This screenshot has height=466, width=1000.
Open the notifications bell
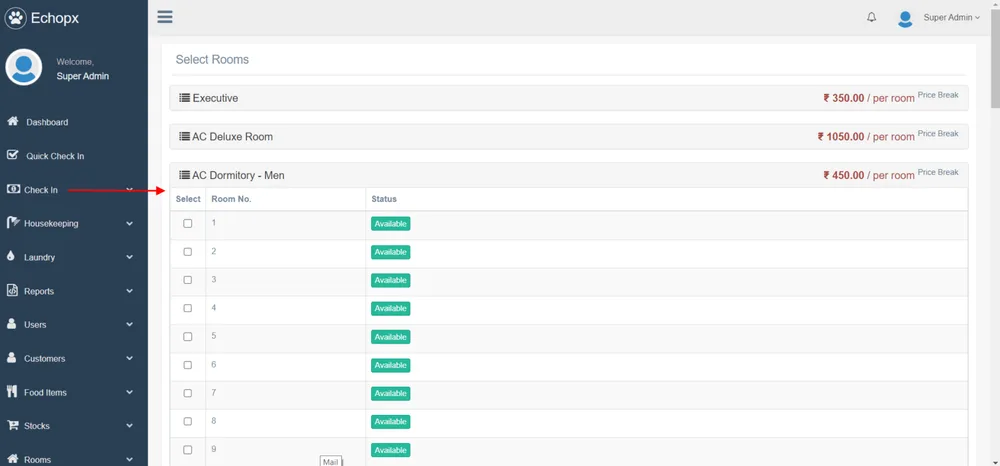pyautogui.click(x=871, y=18)
